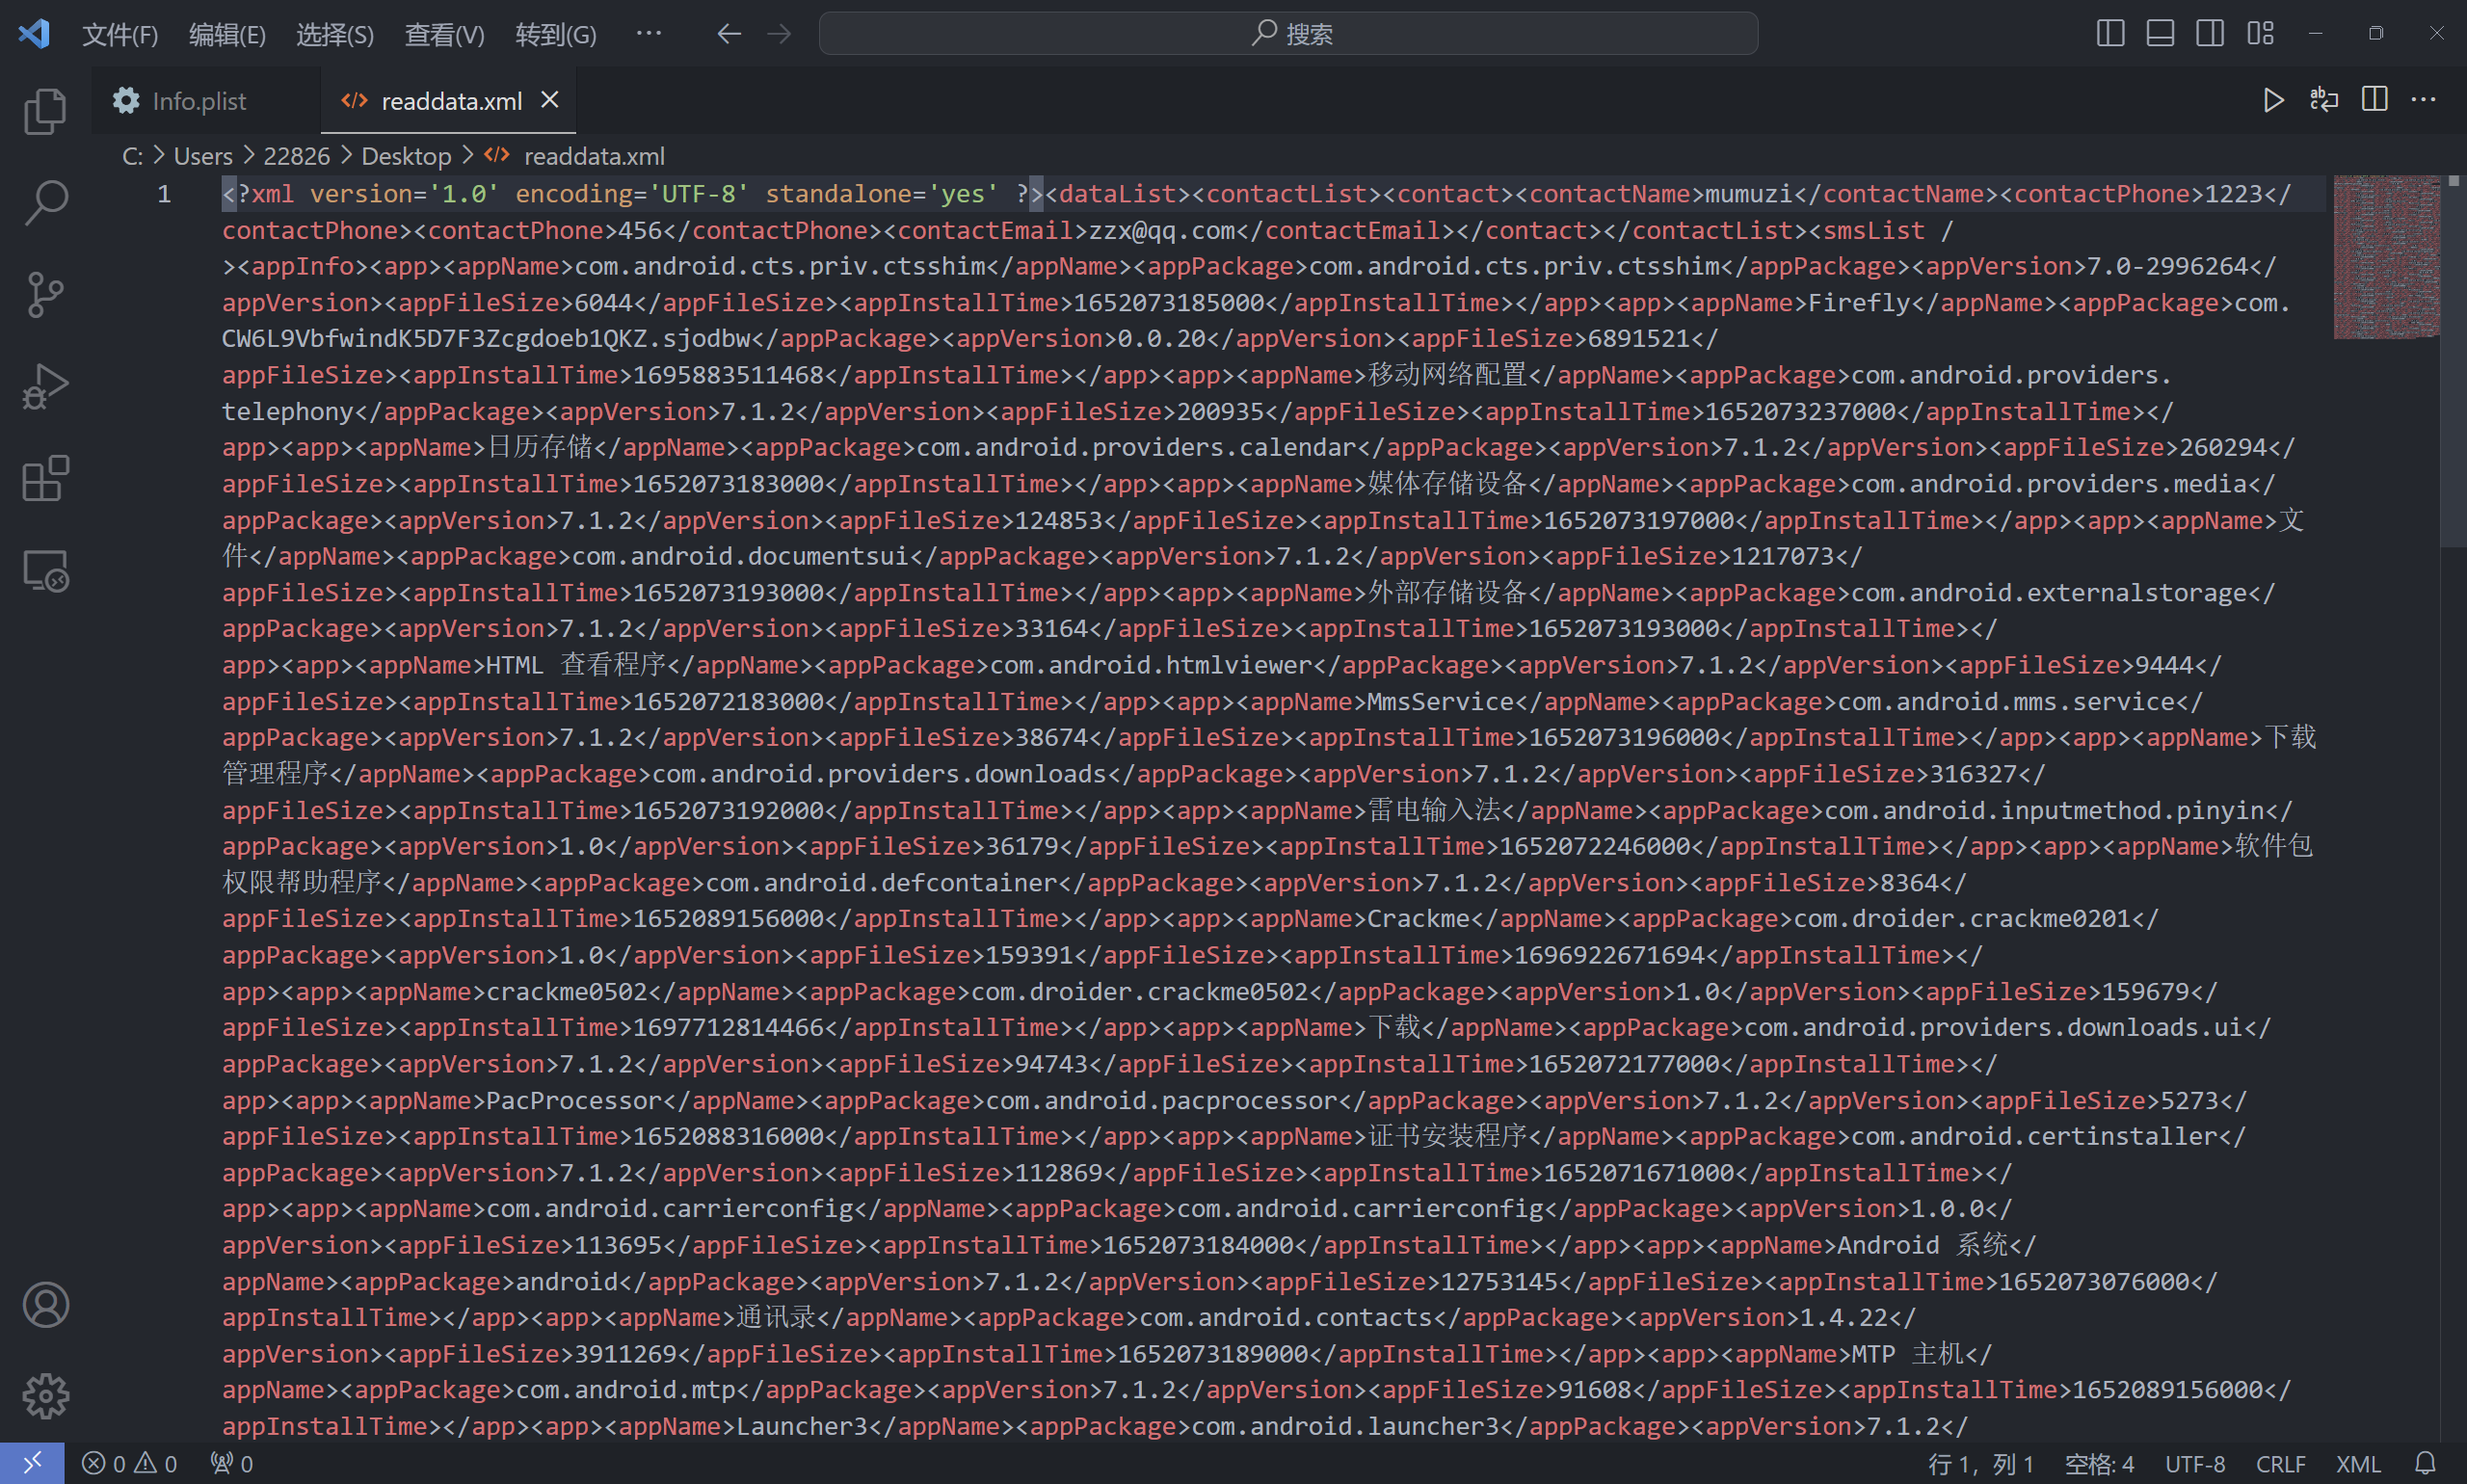Open the 选择(S) menu
2467x1484 pixels.
pos(335,35)
